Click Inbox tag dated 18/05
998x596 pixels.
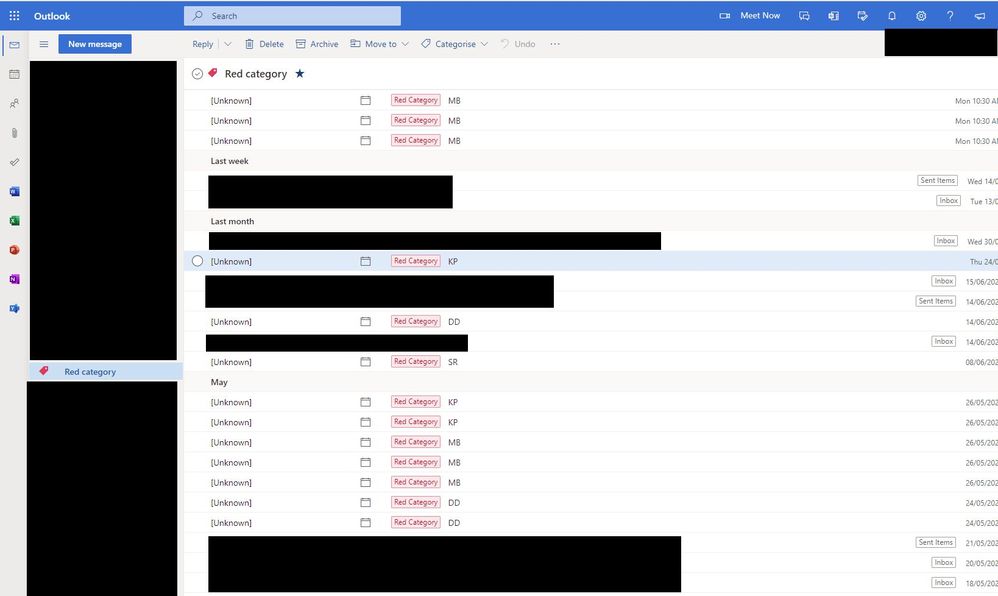pos(943,583)
